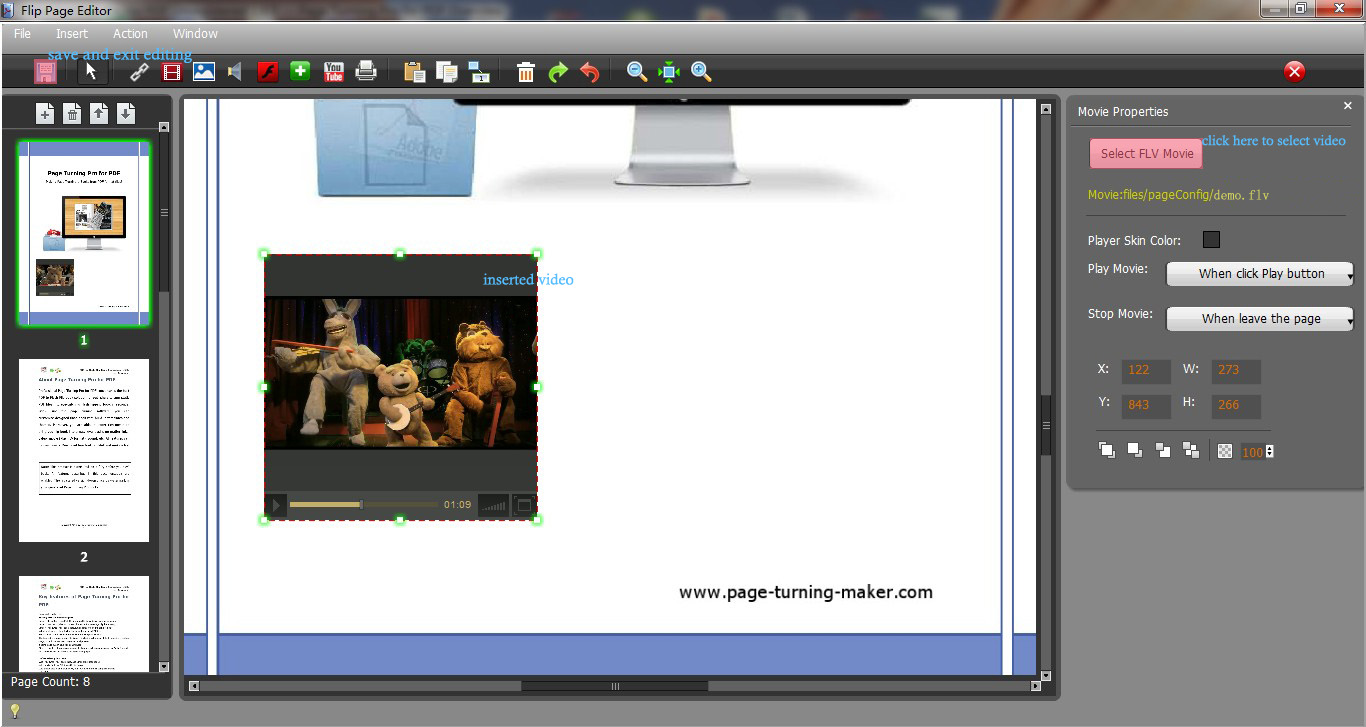Click the Movie:files/pageConfig/demo.flv path text
The image size is (1366, 727).
[x=1178, y=195]
